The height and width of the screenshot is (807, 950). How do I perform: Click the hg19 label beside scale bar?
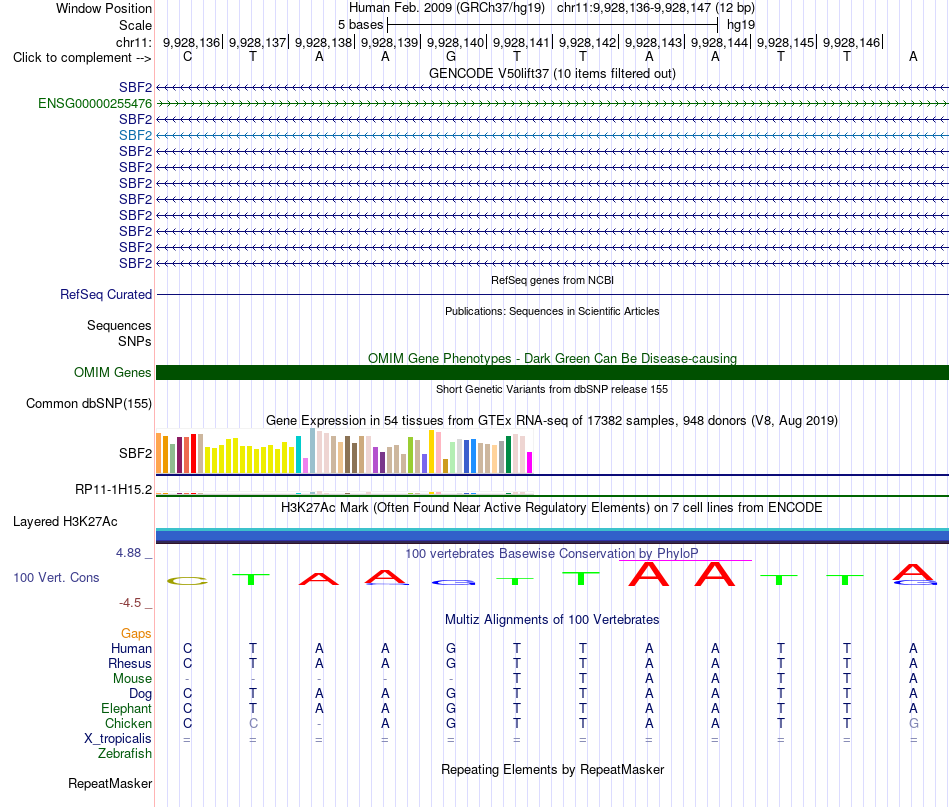(741, 25)
